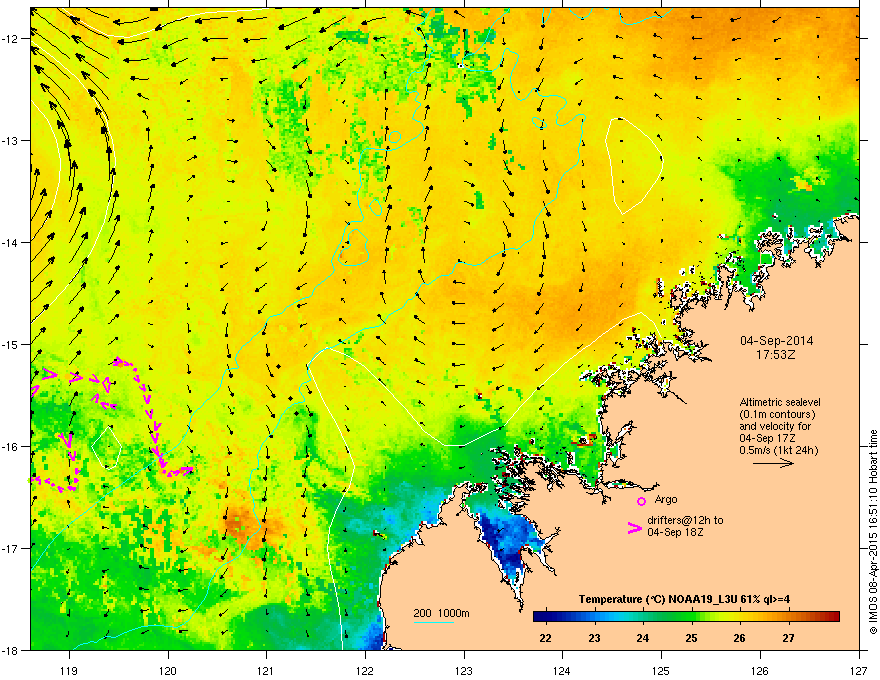880x680 pixels.
Task: Click the 27 value on temperature scale
Action: (x=789, y=638)
